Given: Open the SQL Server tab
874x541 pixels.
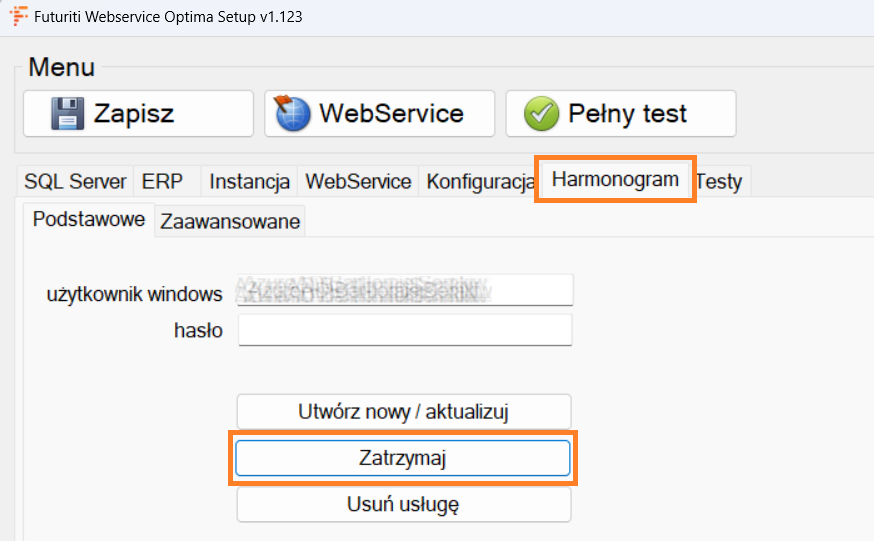Looking at the screenshot, I should point(75,181).
